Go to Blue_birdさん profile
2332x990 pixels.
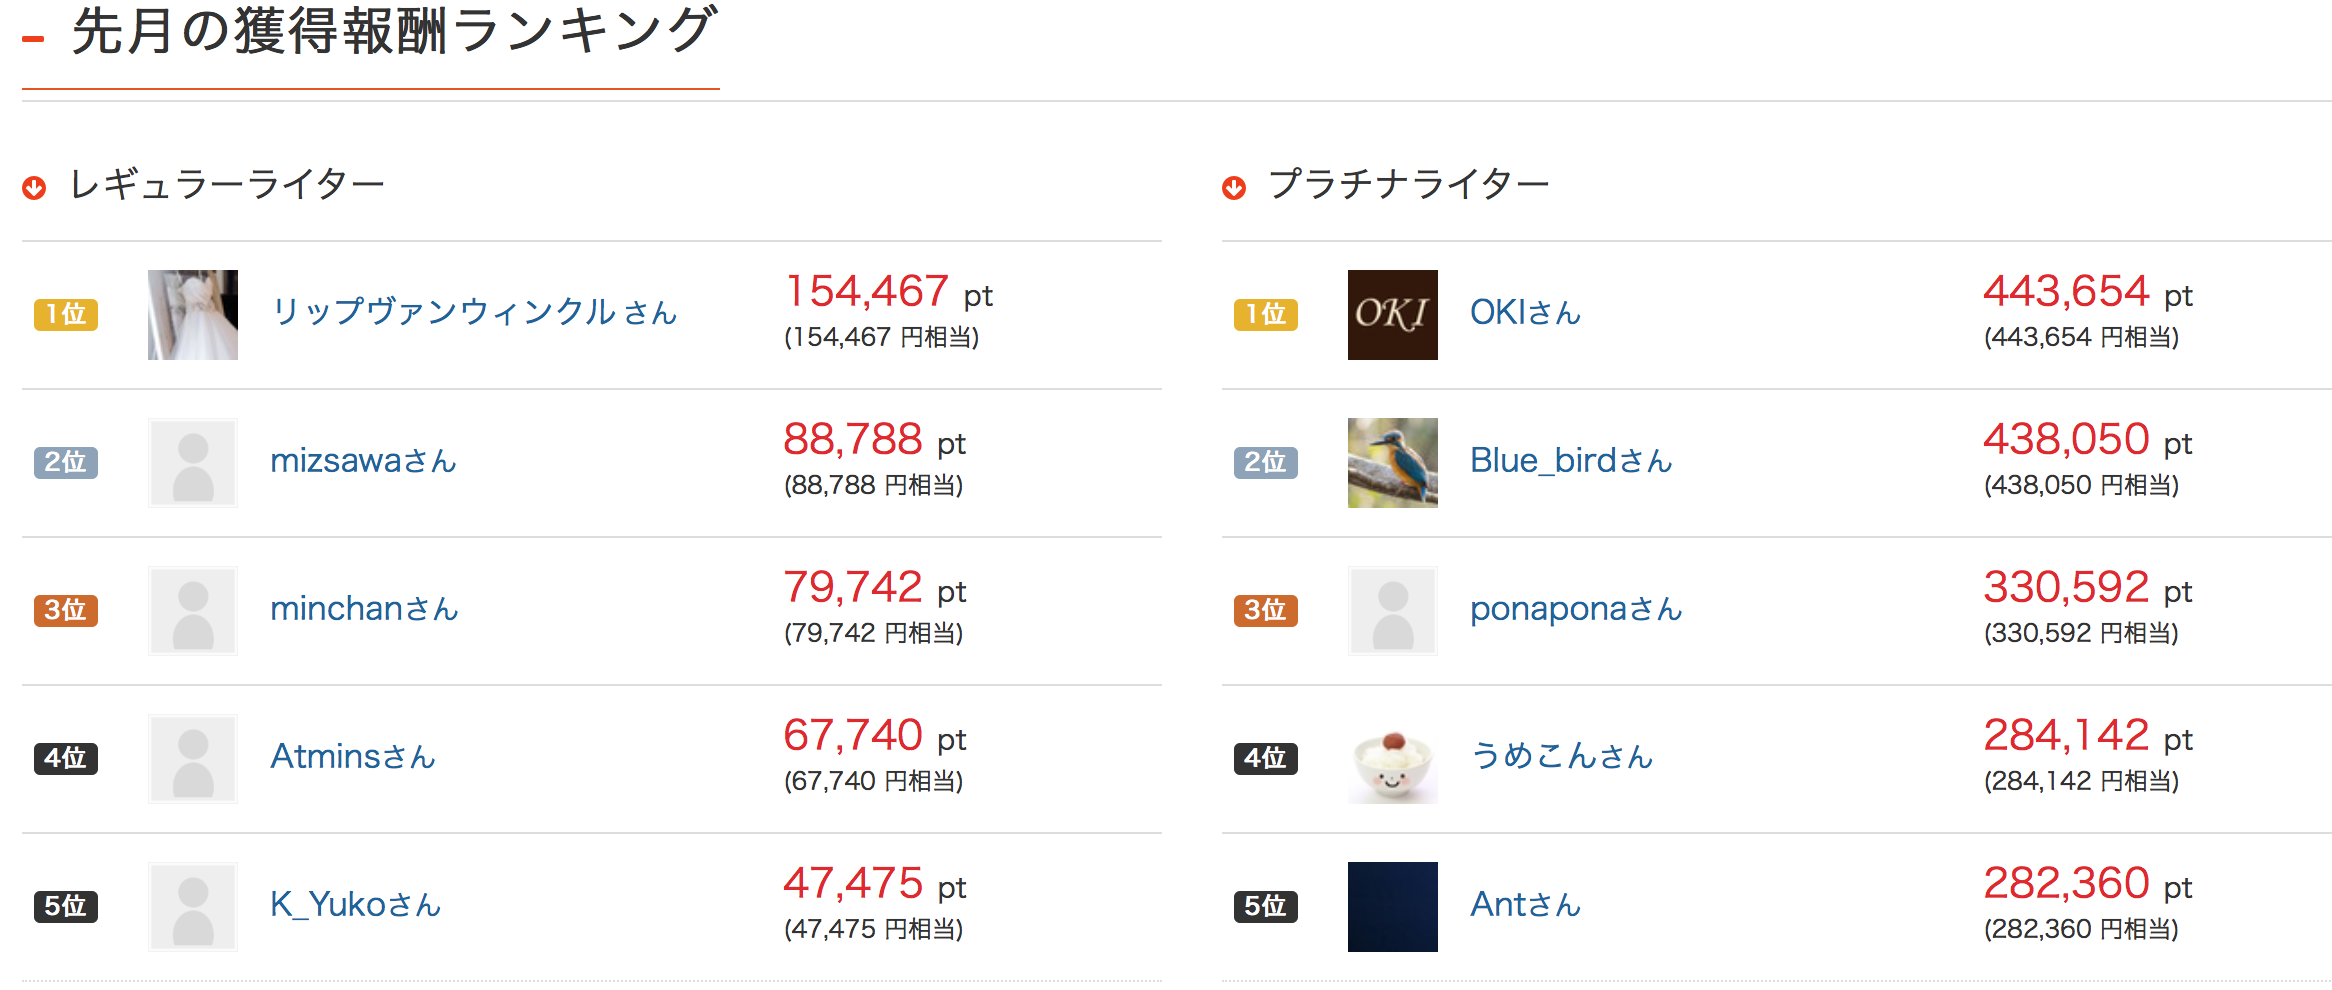click(1571, 461)
